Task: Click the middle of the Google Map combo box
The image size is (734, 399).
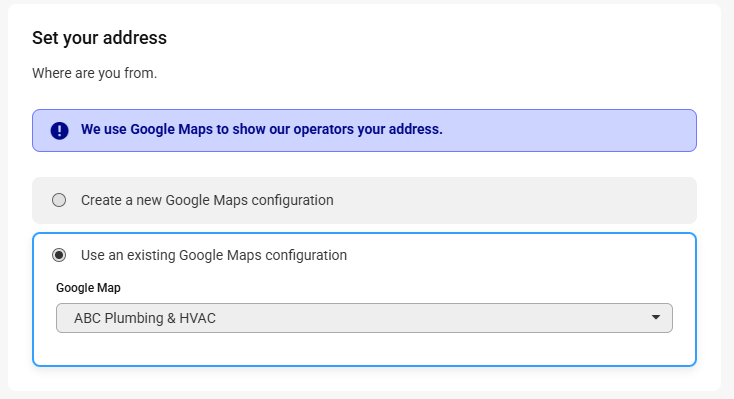Action: coord(364,318)
